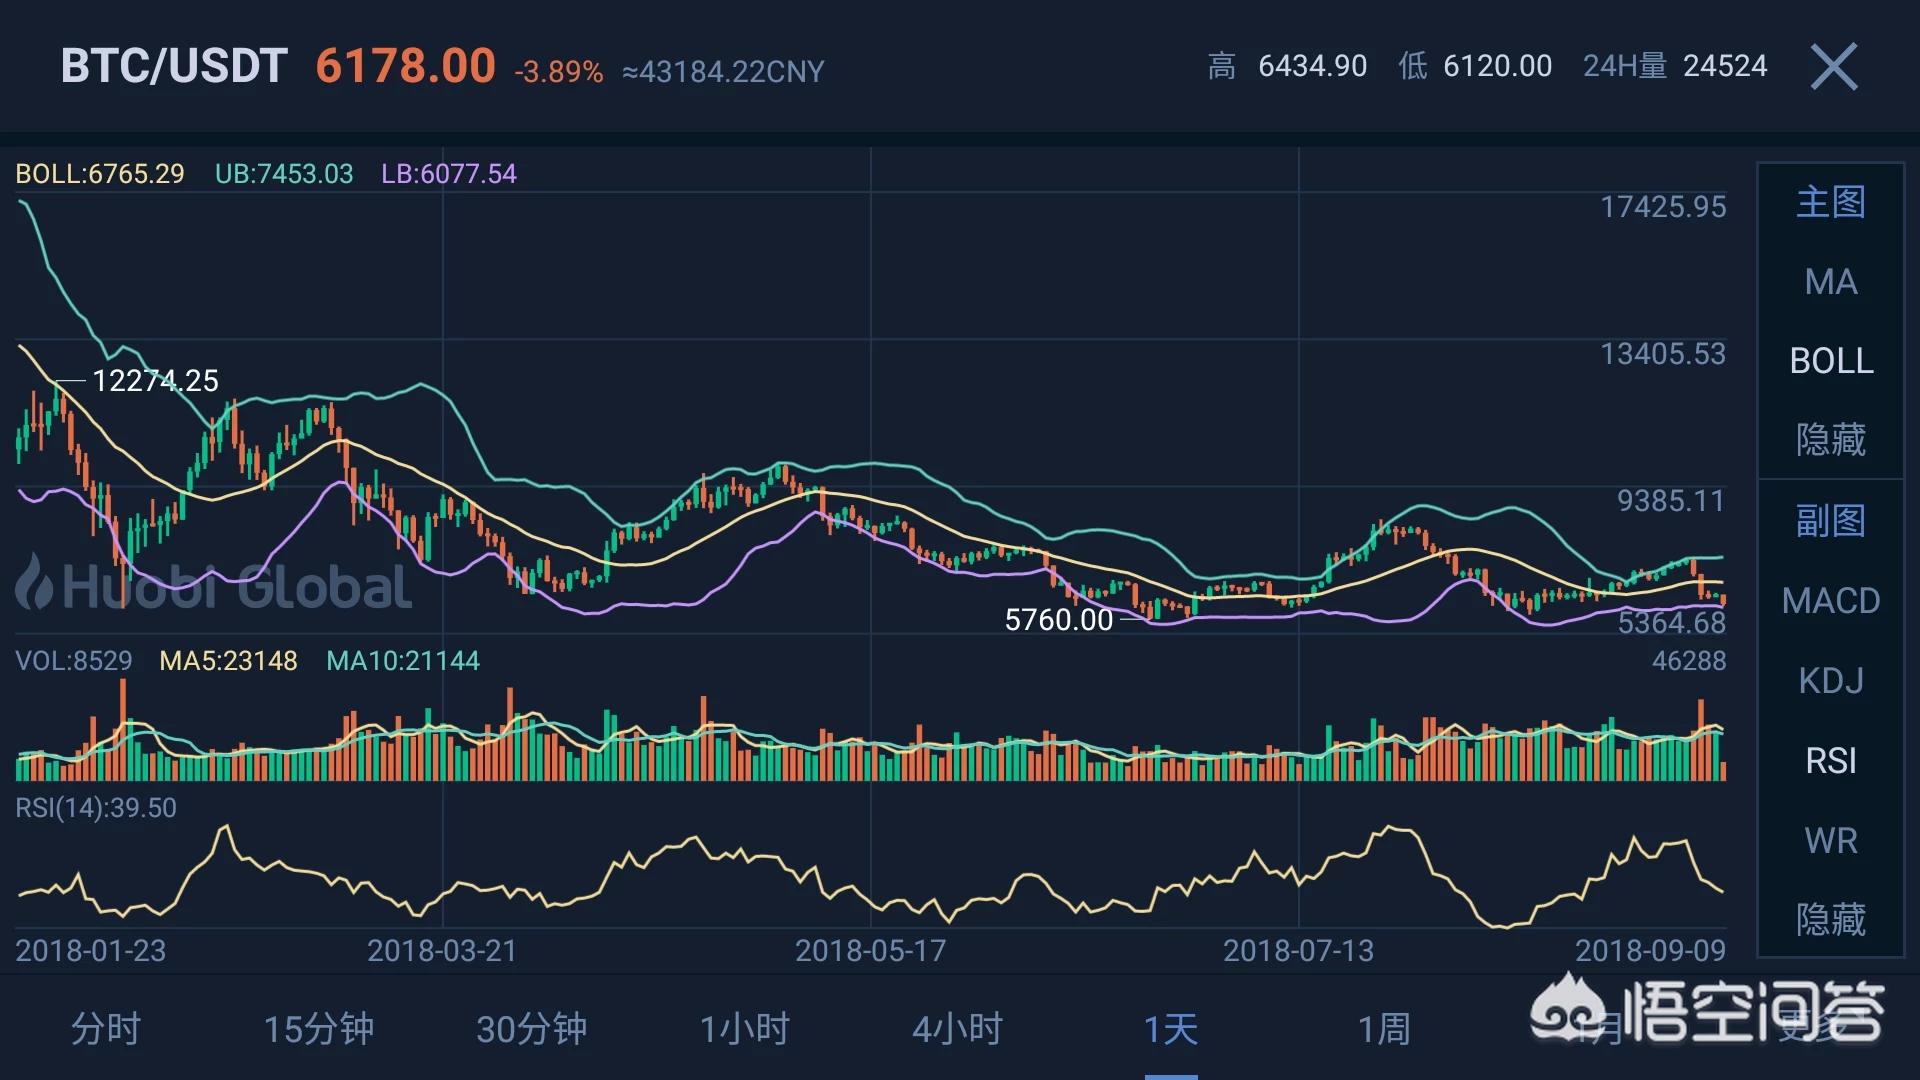1920x1080 pixels.
Task: Switch to 1周 weekly interval tab
Action: tap(1384, 1029)
